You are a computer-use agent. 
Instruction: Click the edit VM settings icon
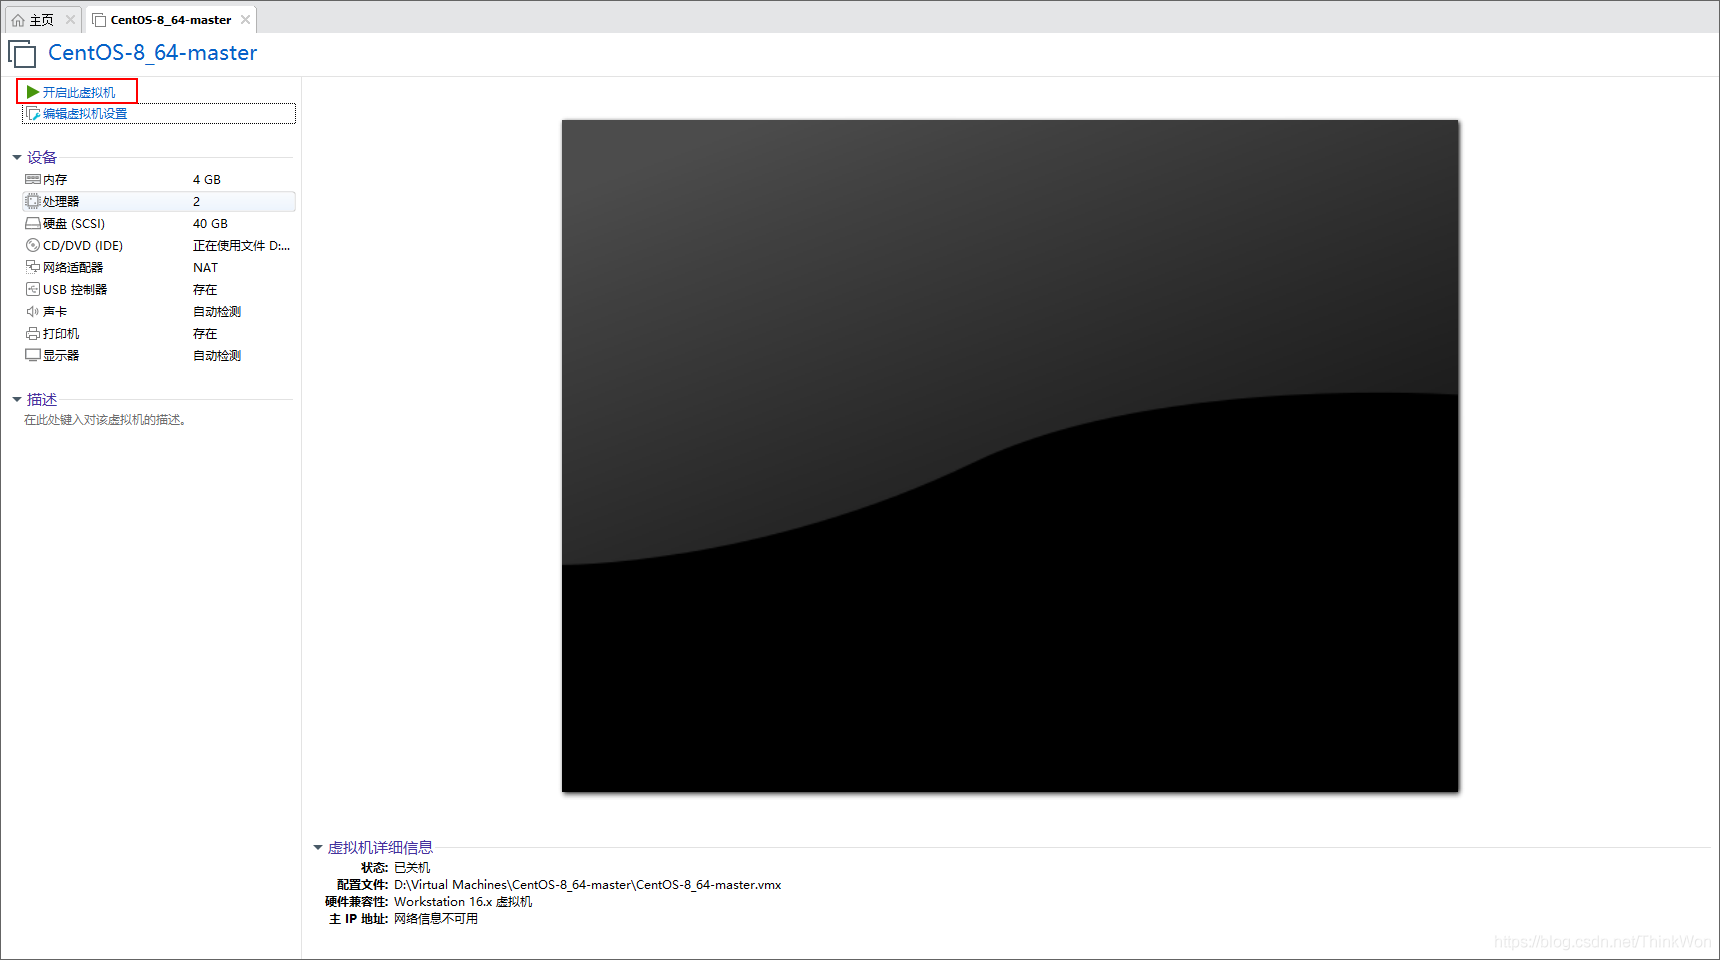pyautogui.click(x=33, y=114)
